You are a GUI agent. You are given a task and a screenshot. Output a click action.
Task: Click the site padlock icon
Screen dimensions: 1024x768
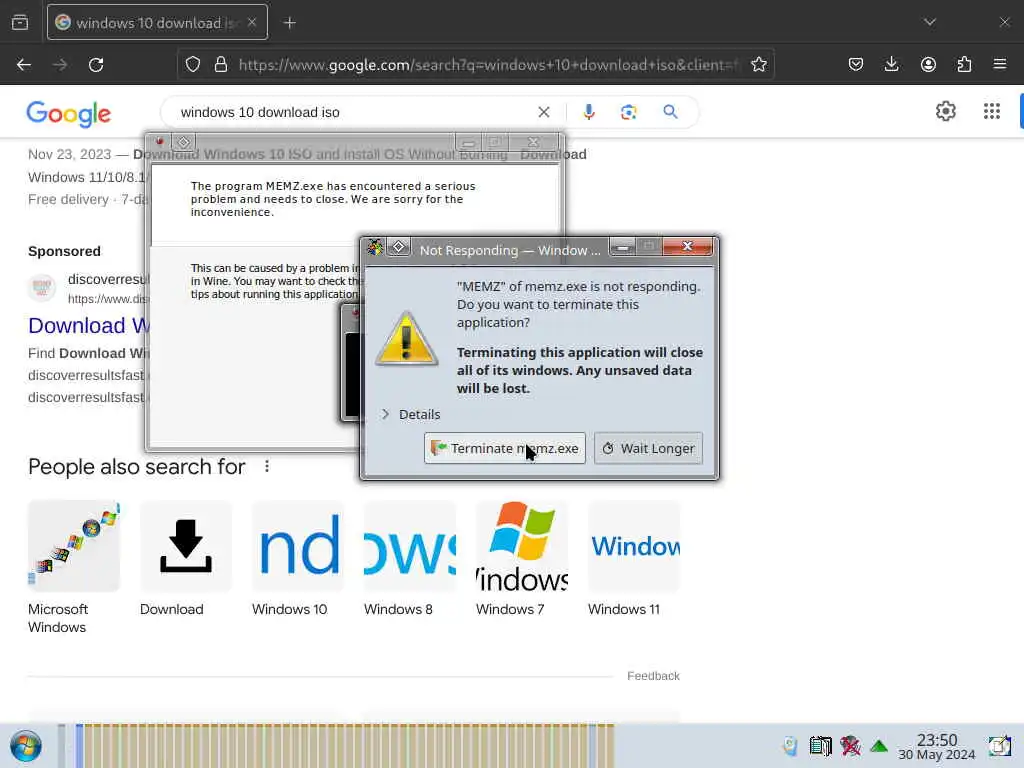pos(221,65)
